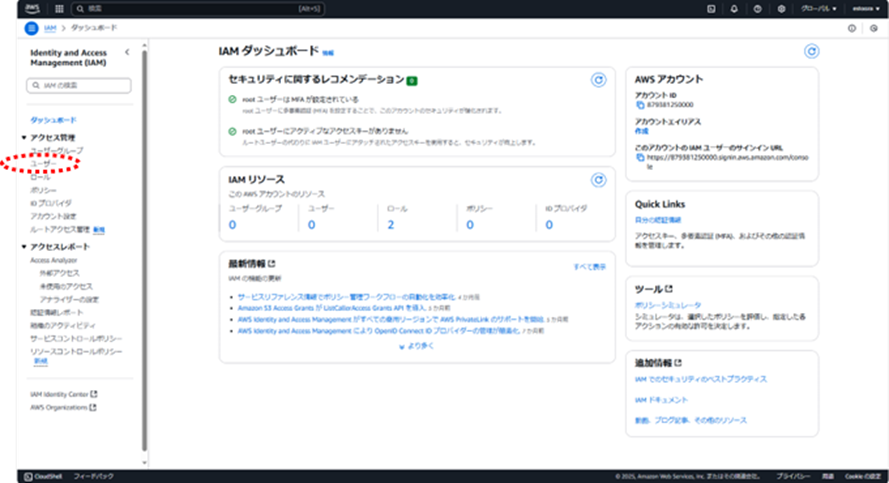
Task: Open IAM でのセキュリティのベストプラクティス link
Action: (701, 379)
